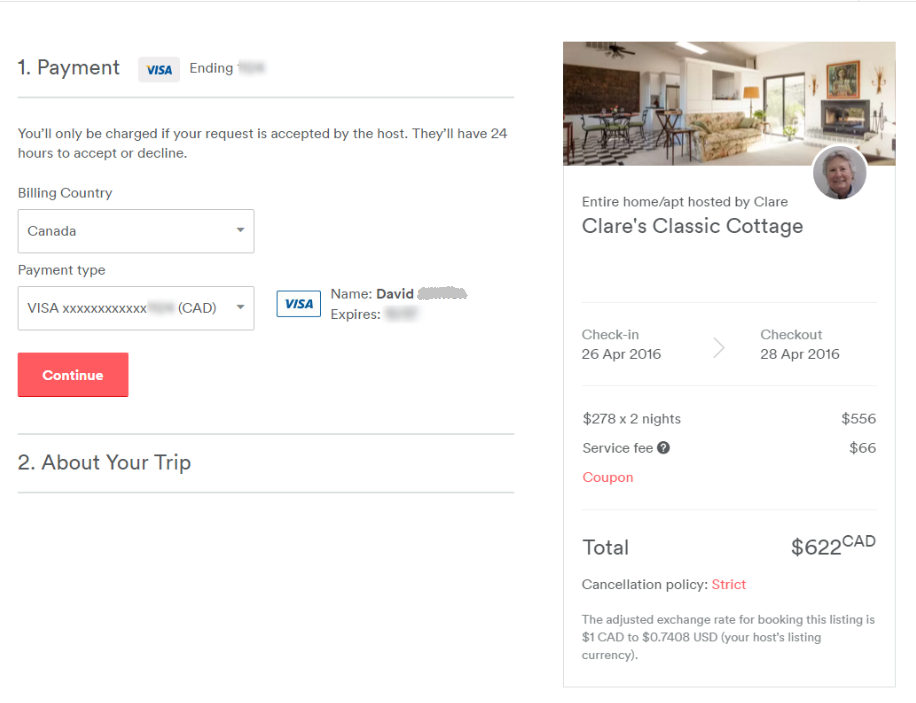Click the $278 x 2 nights line
The height and width of the screenshot is (703, 916).
[x=631, y=419]
